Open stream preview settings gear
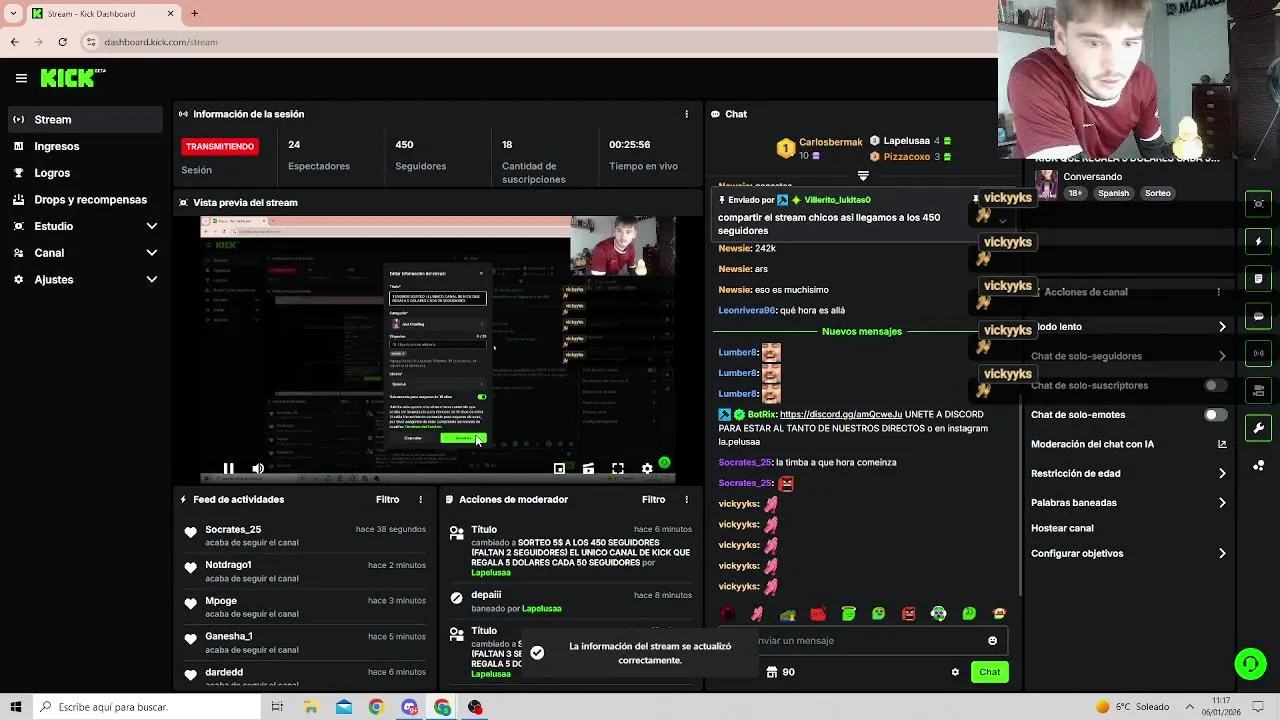1280x720 pixels. [647, 468]
